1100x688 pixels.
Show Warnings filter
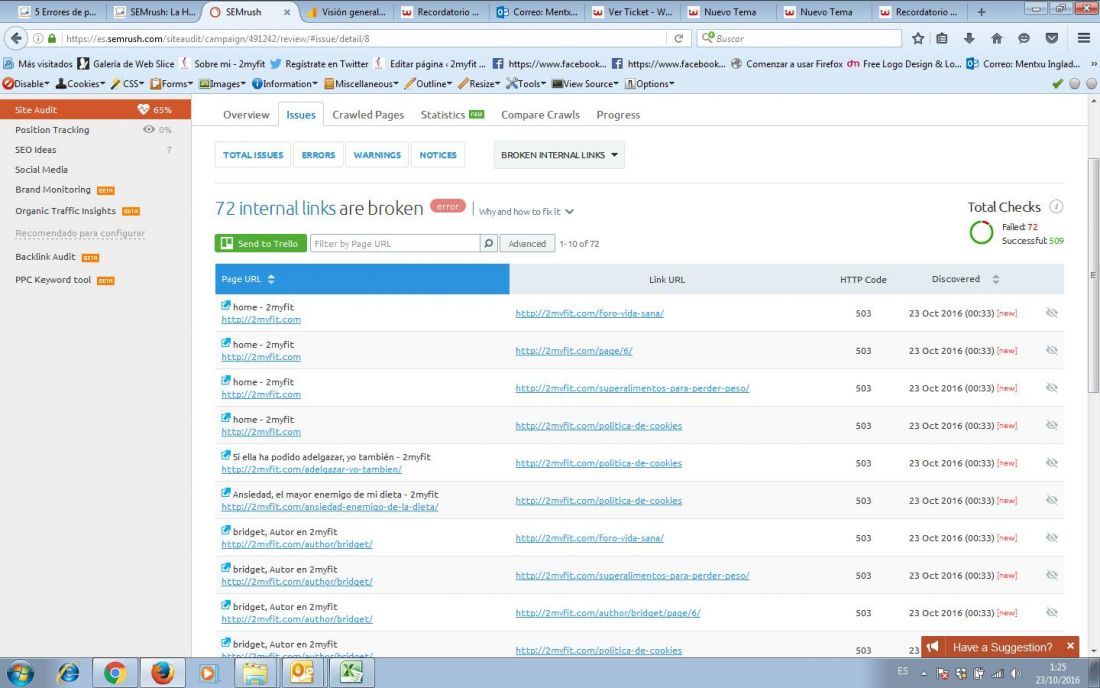[377, 155]
